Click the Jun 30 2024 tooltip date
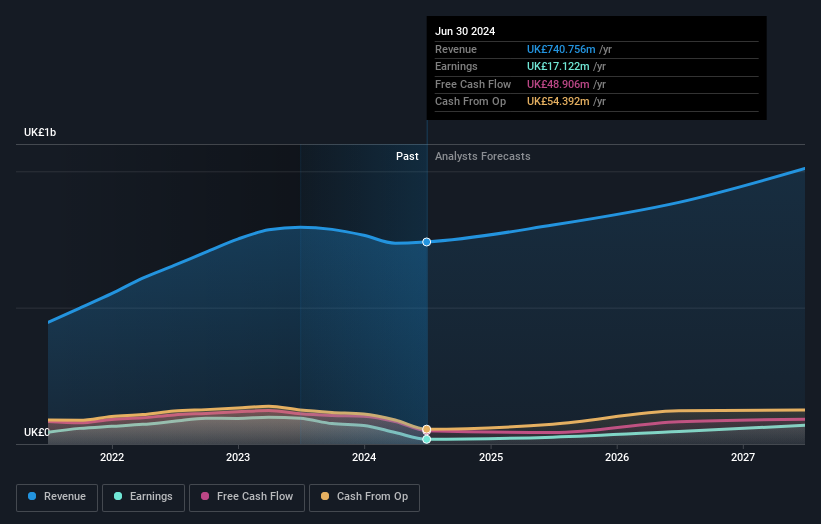This screenshot has height=524, width=821. pos(465,31)
